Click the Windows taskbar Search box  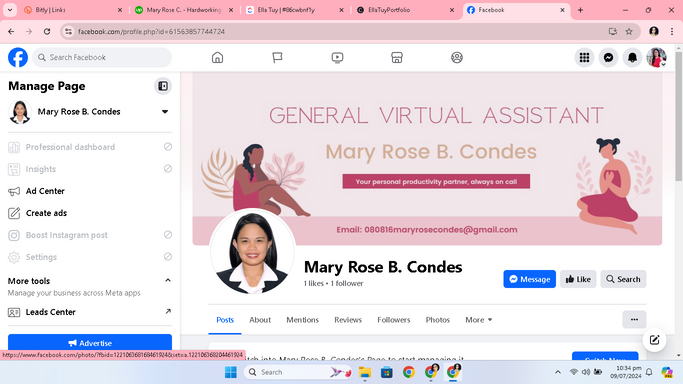pos(298,372)
